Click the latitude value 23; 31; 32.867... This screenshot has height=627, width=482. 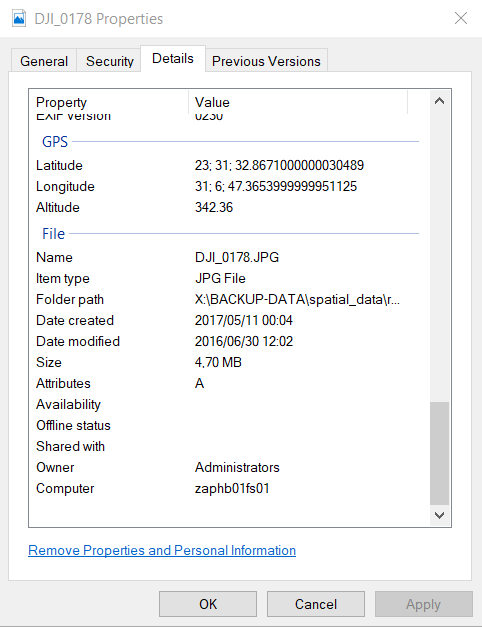[279, 165]
